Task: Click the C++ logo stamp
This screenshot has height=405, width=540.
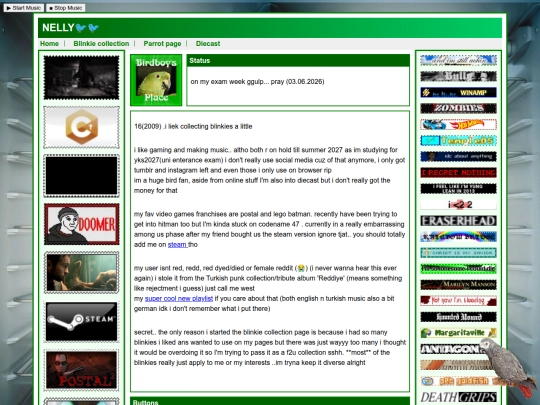Action: [82, 127]
